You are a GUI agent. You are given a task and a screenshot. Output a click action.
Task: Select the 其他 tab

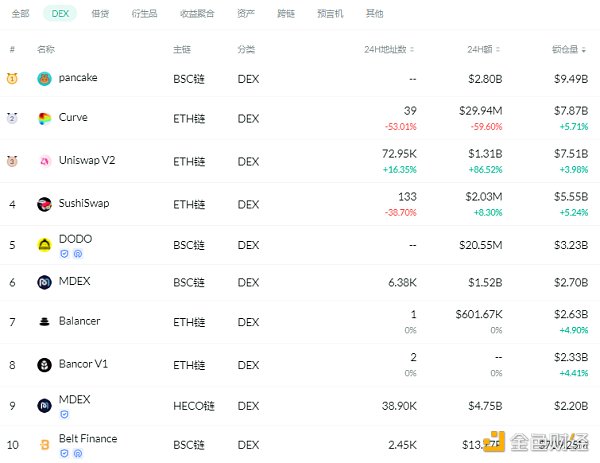coord(374,14)
